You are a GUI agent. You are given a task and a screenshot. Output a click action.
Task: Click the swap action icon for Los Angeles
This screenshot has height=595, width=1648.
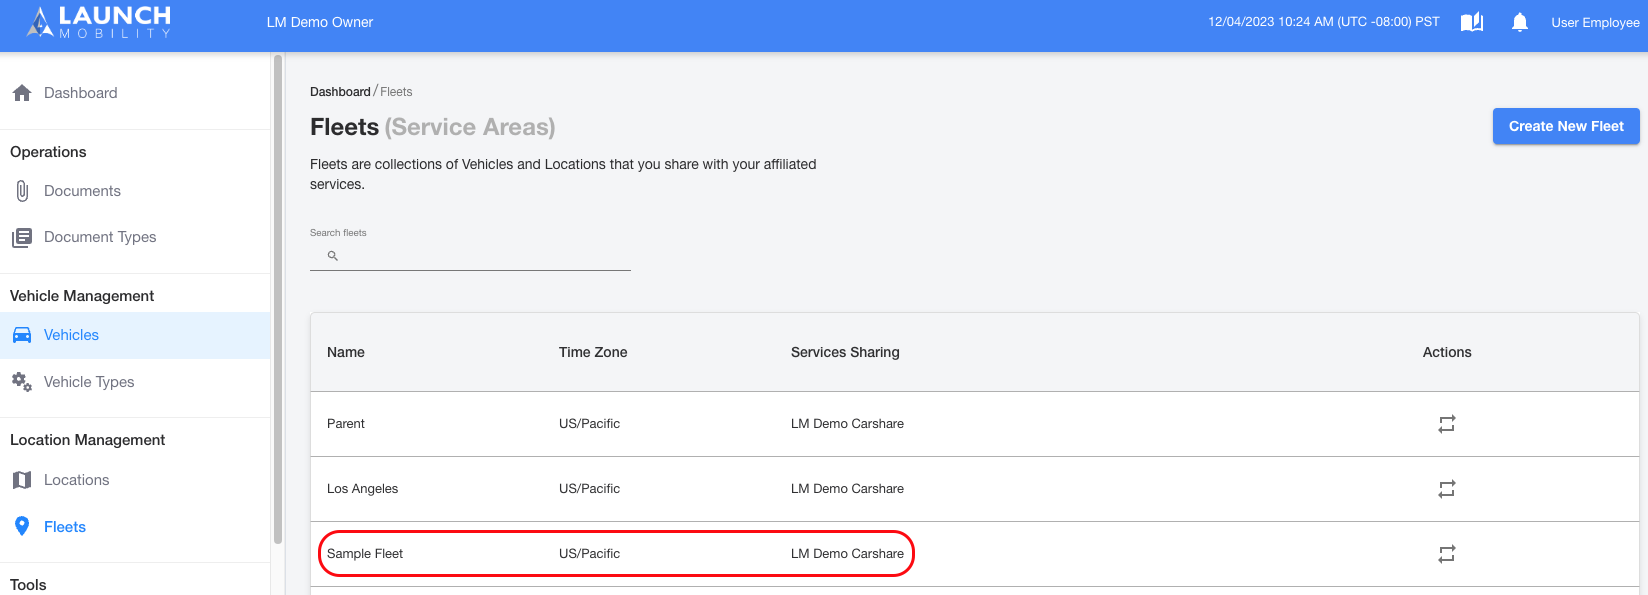tap(1447, 489)
